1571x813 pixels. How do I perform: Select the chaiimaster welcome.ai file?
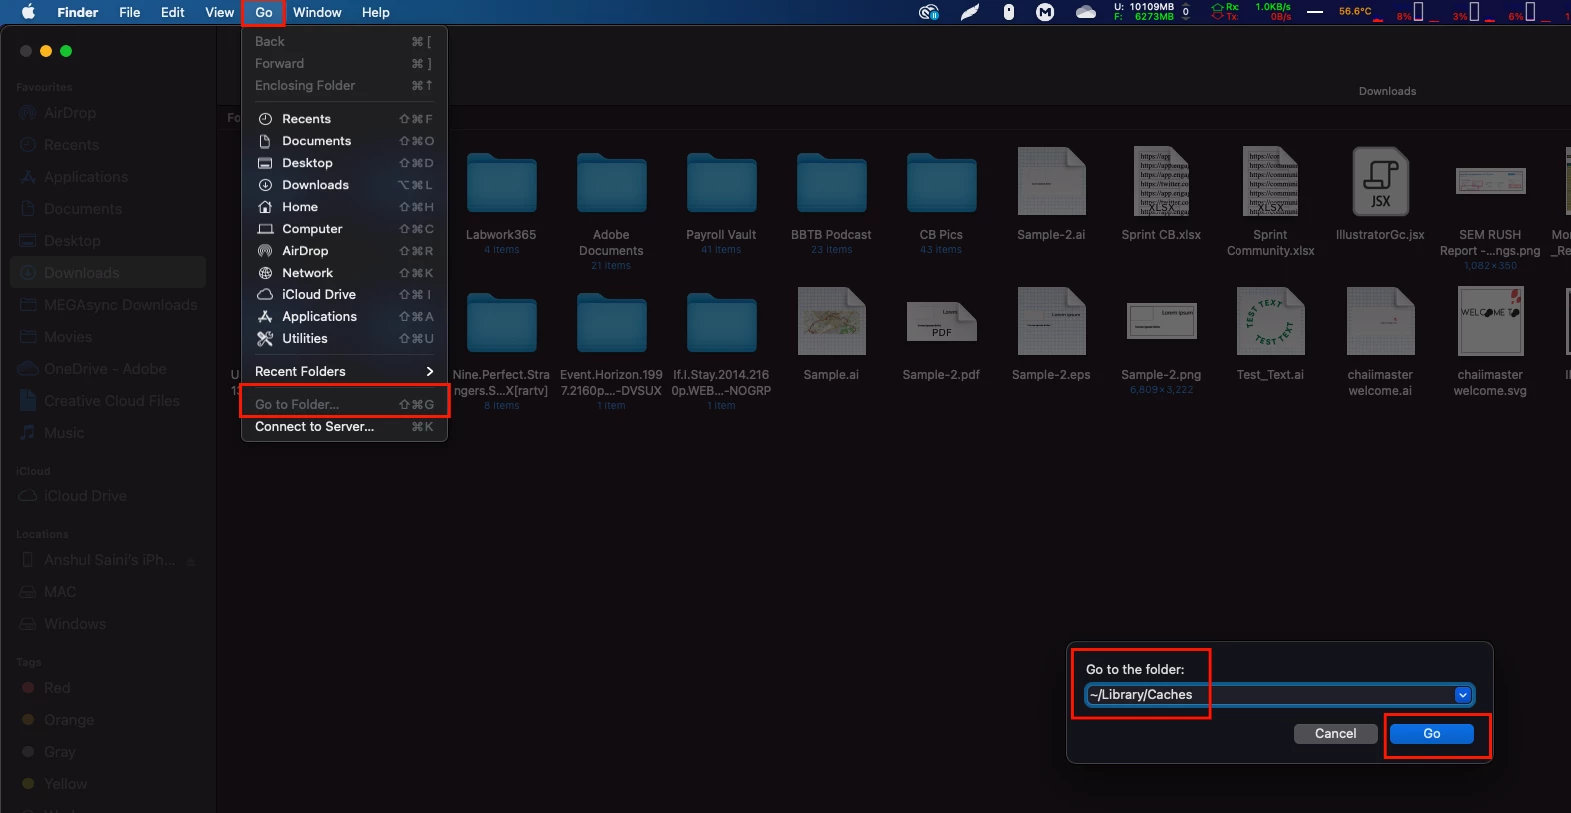pyautogui.click(x=1380, y=340)
